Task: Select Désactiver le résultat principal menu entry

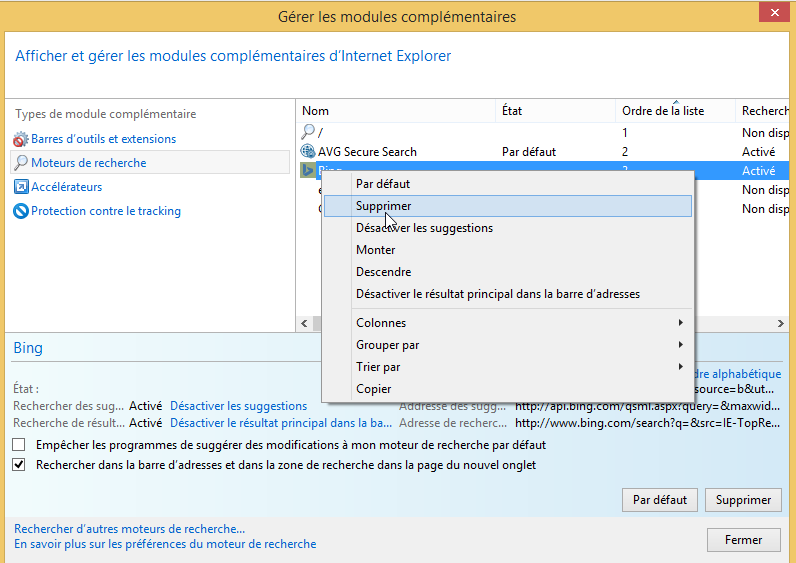Action: tap(508, 294)
